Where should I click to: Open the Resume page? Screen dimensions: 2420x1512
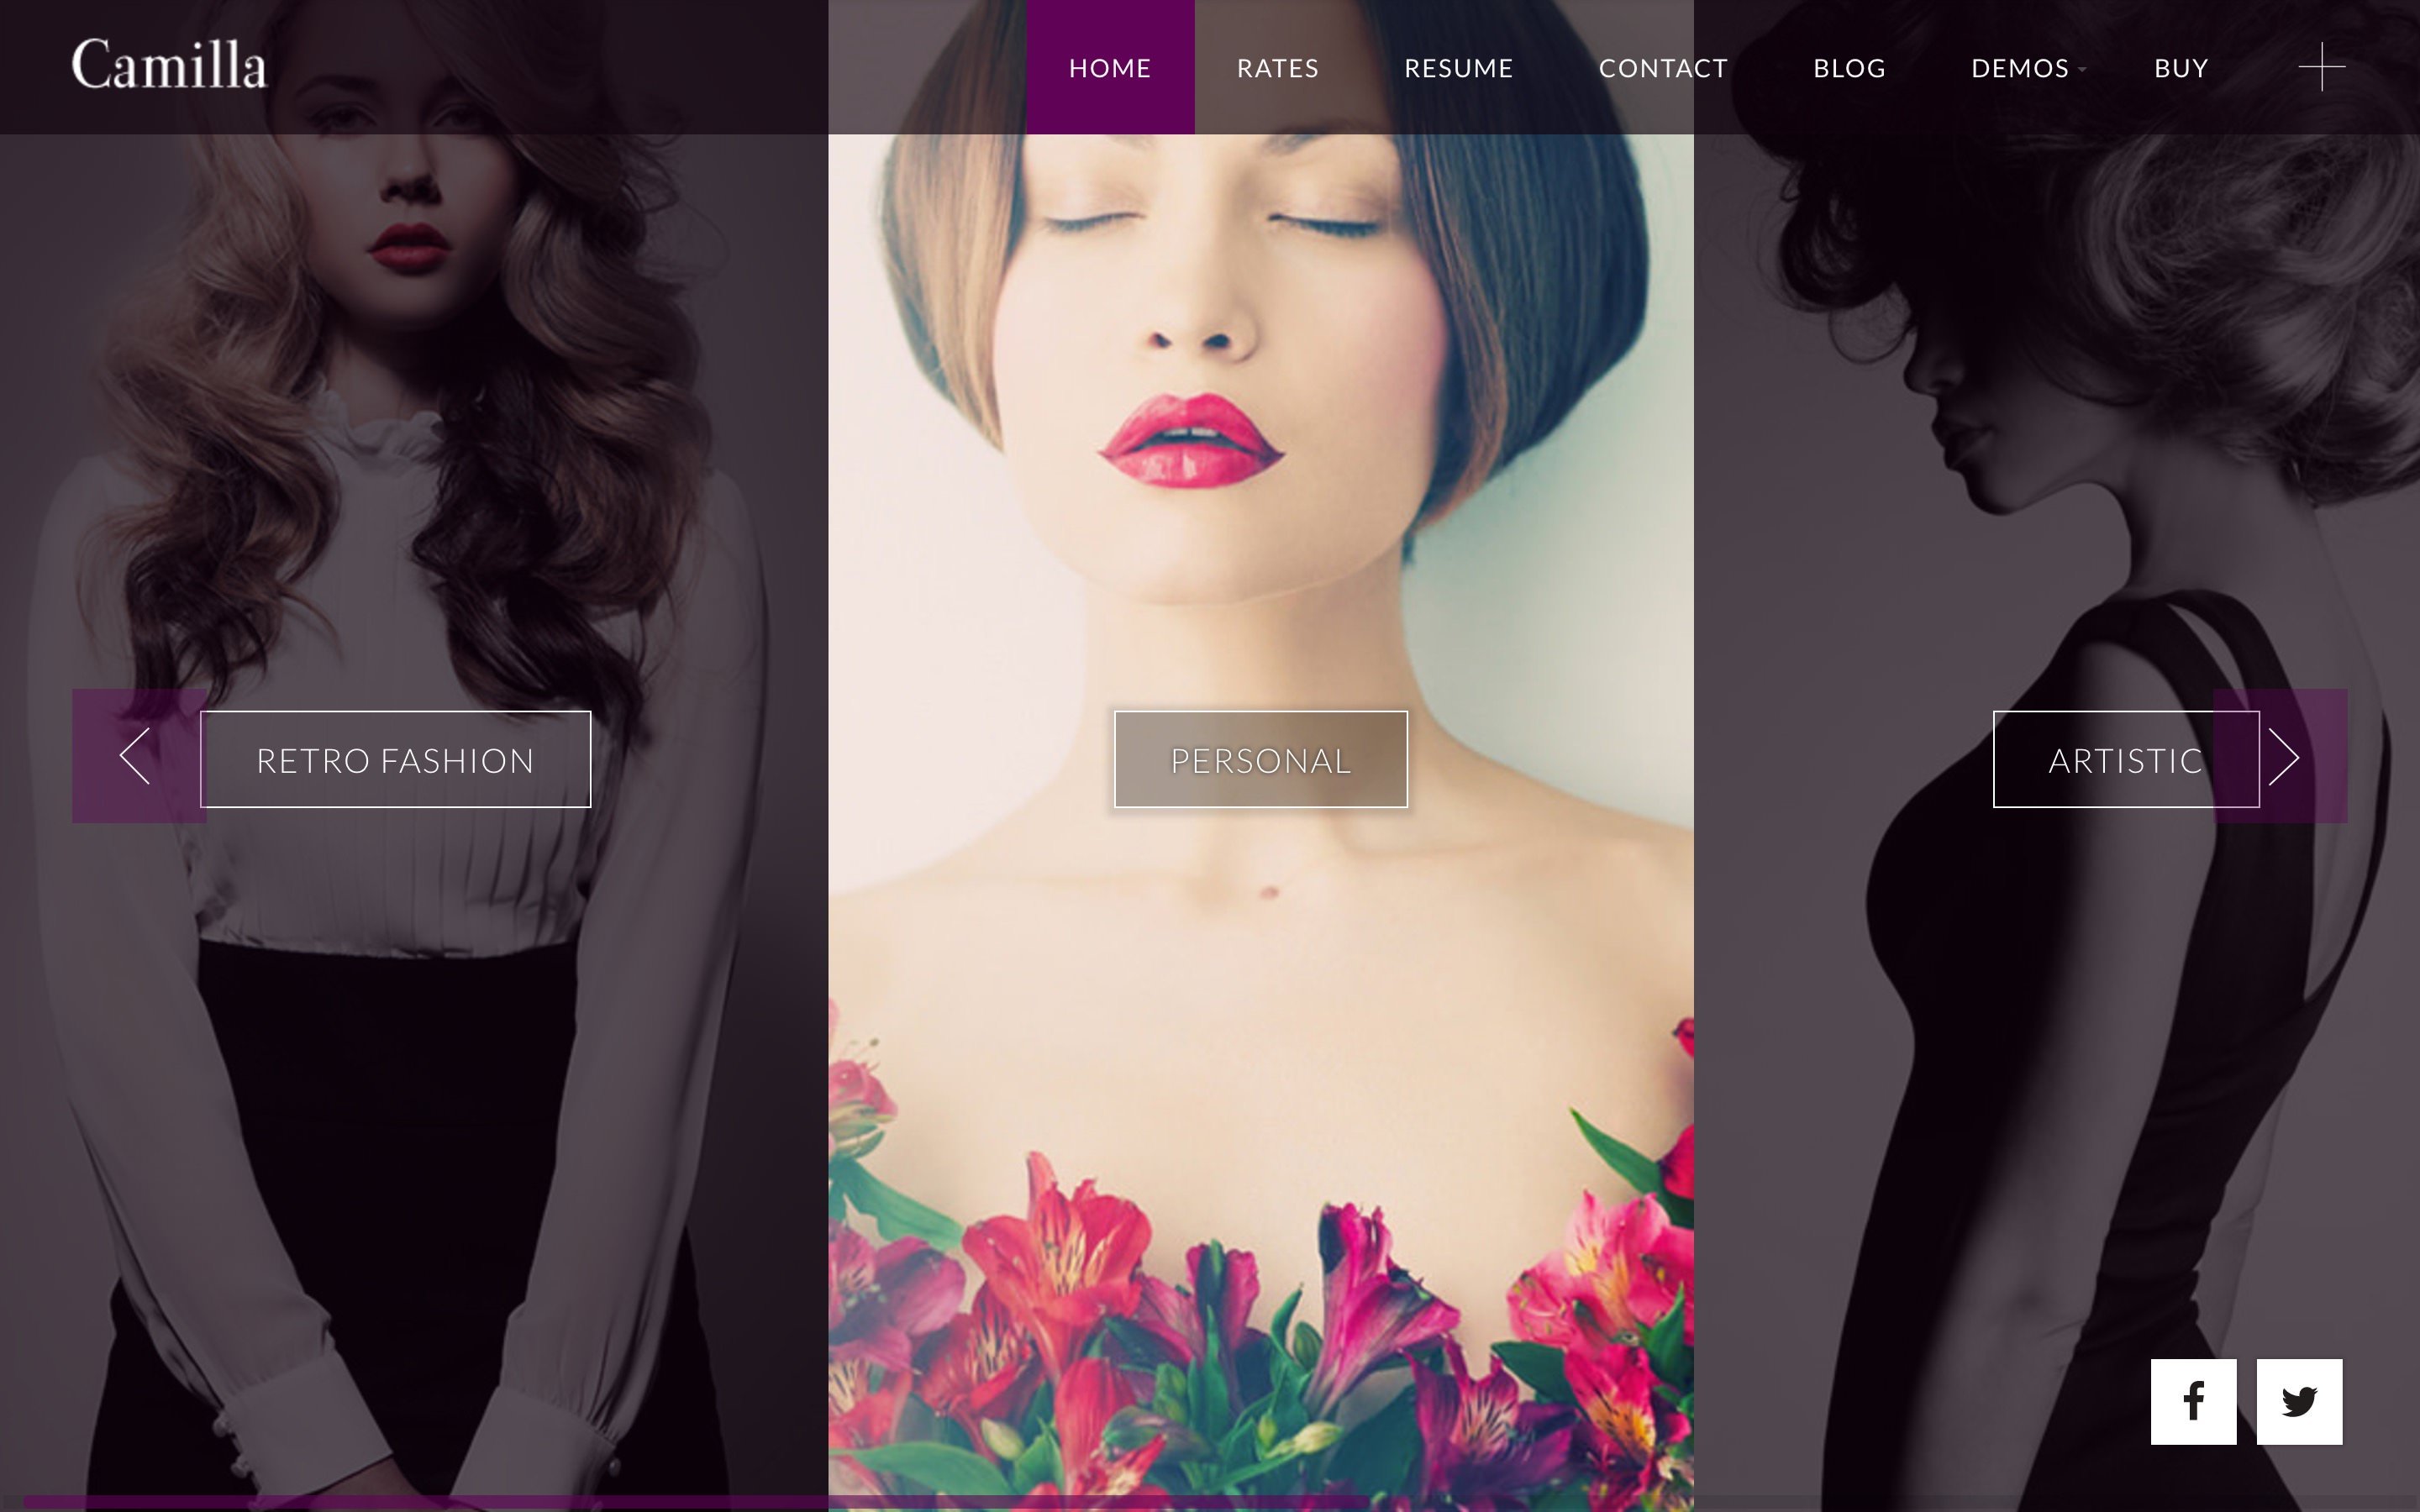click(x=1459, y=67)
